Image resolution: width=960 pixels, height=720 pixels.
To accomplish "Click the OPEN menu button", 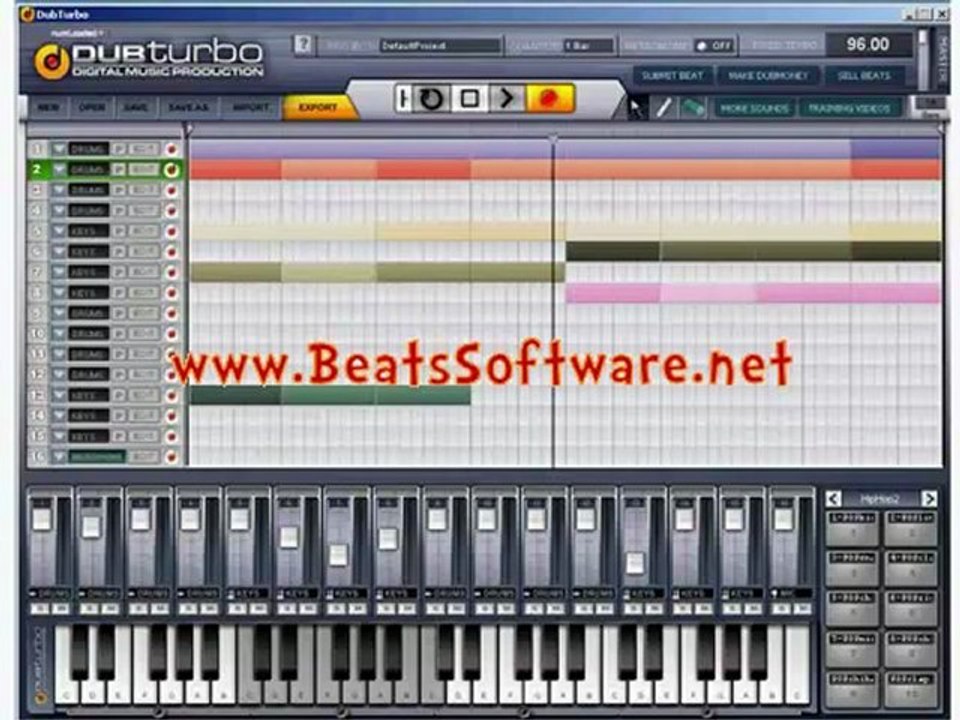I will (x=92, y=107).
